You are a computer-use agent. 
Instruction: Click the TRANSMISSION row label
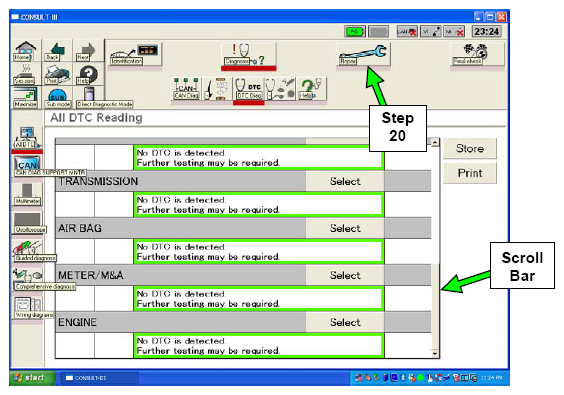coord(98,181)
